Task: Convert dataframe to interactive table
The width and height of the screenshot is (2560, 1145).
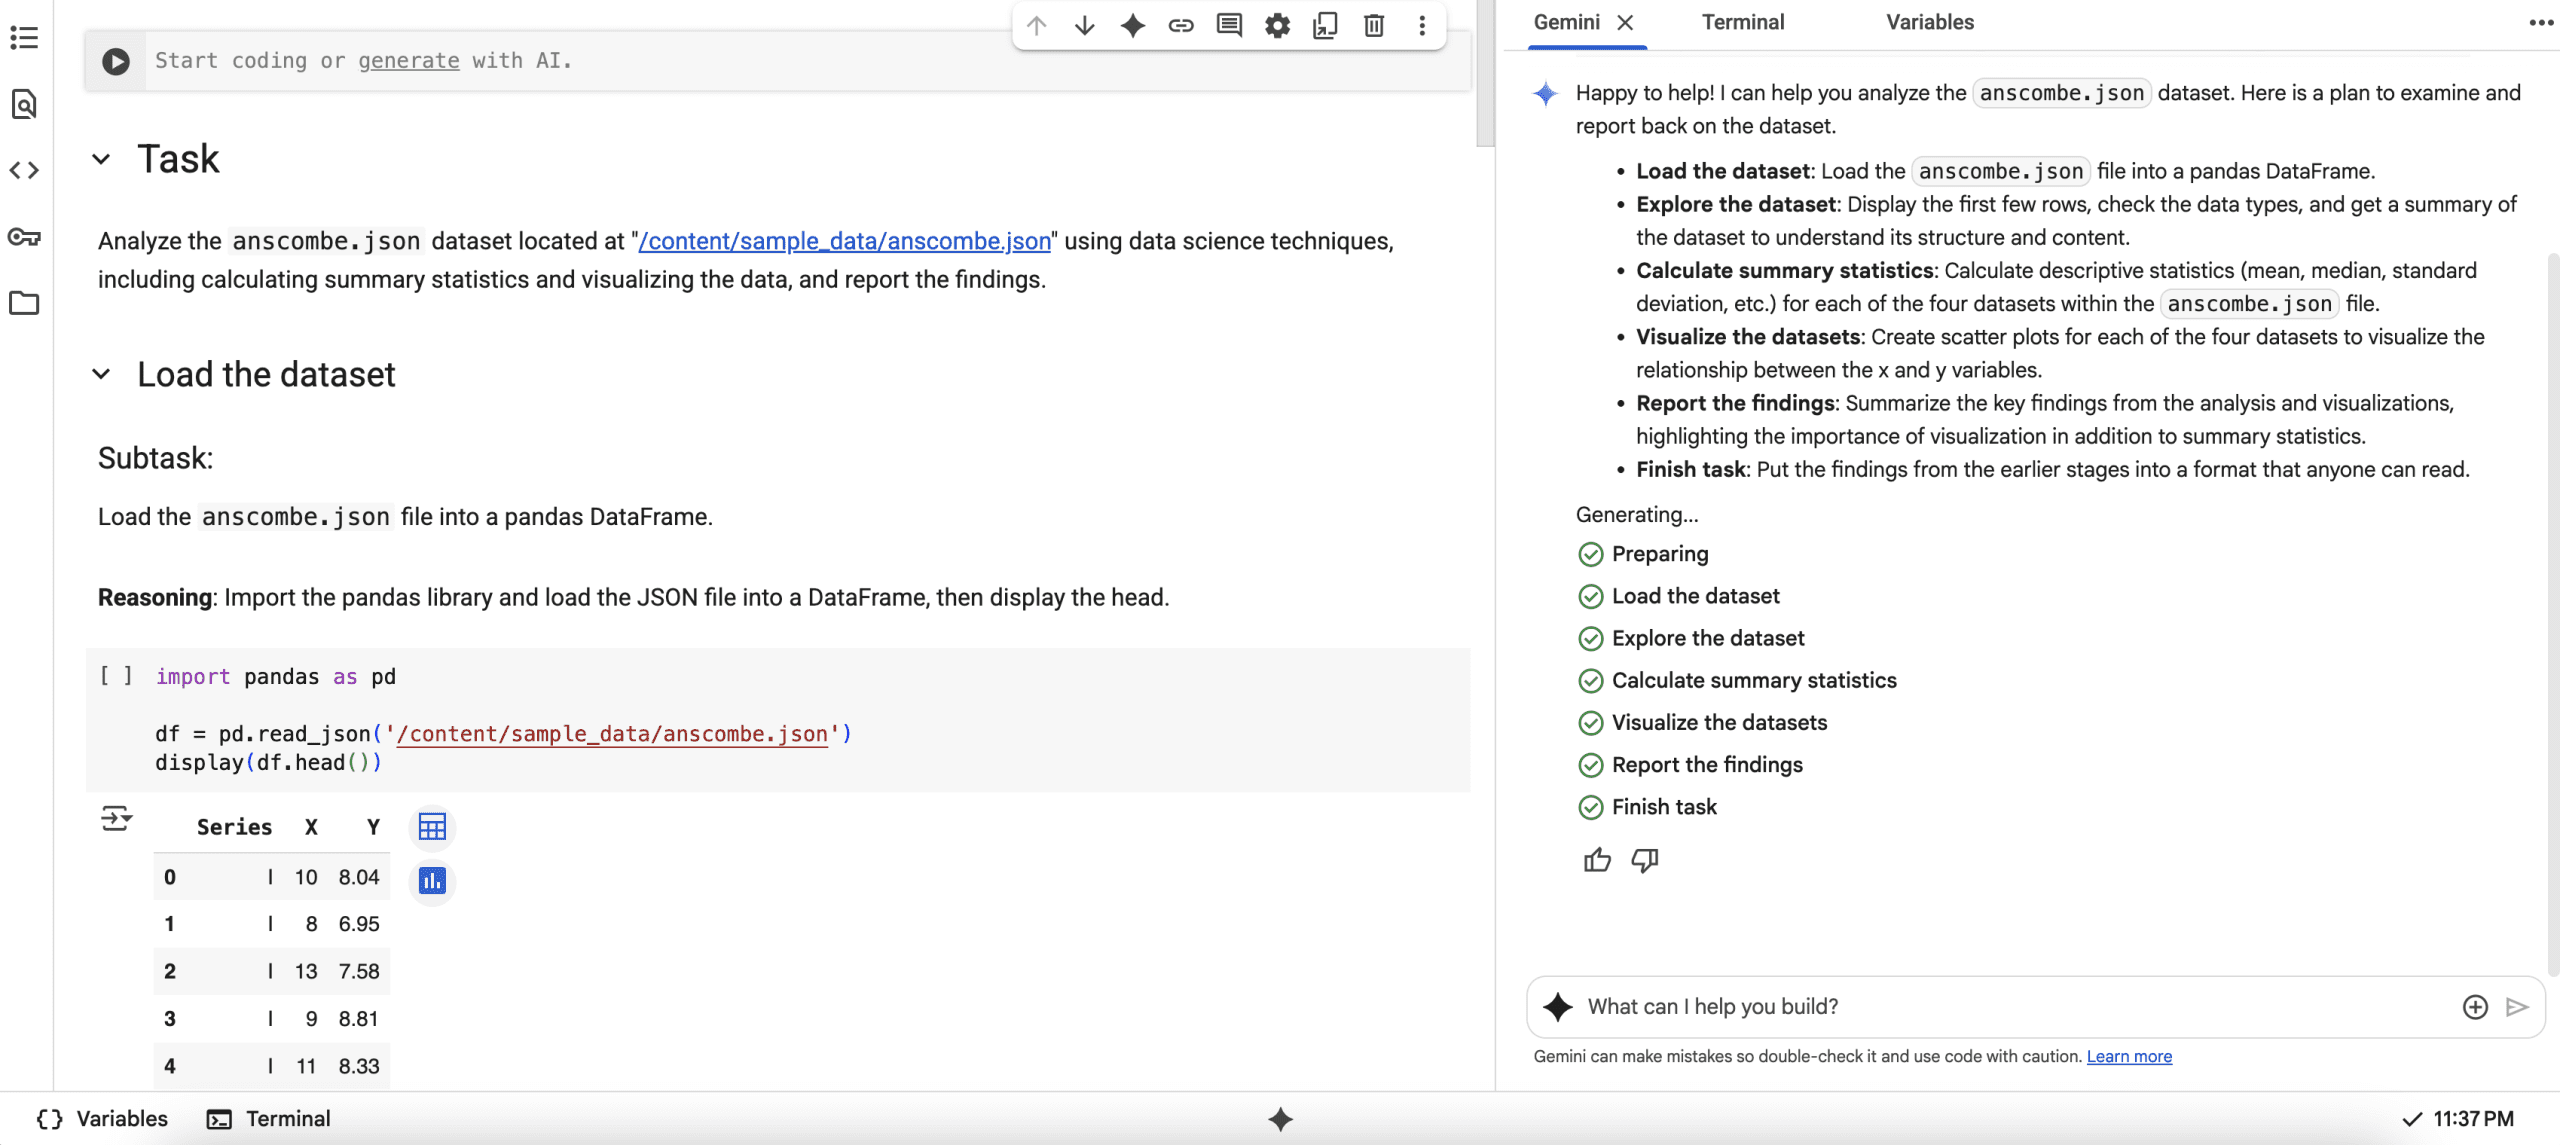Action: coord(432,827)
